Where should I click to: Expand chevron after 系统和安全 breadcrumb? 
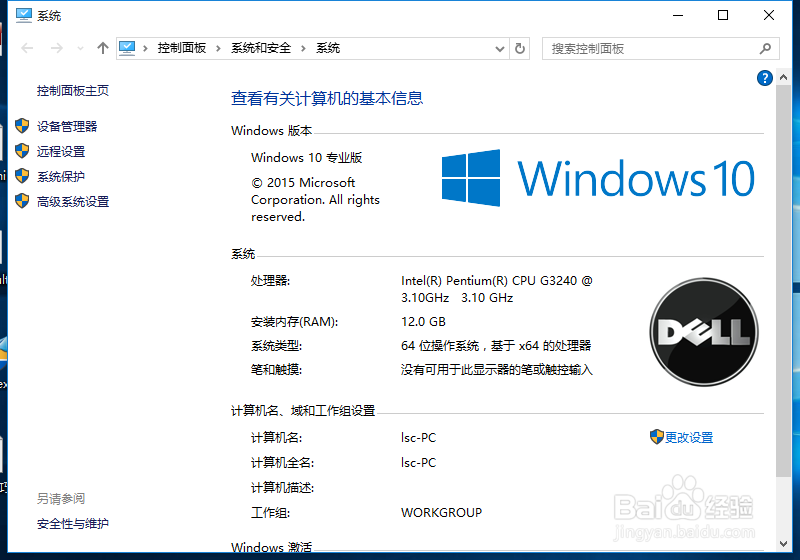[x=303, y=48]
